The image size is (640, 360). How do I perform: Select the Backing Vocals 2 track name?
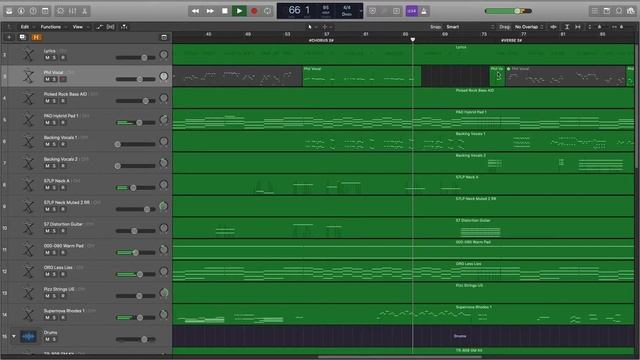coord(60,159)
